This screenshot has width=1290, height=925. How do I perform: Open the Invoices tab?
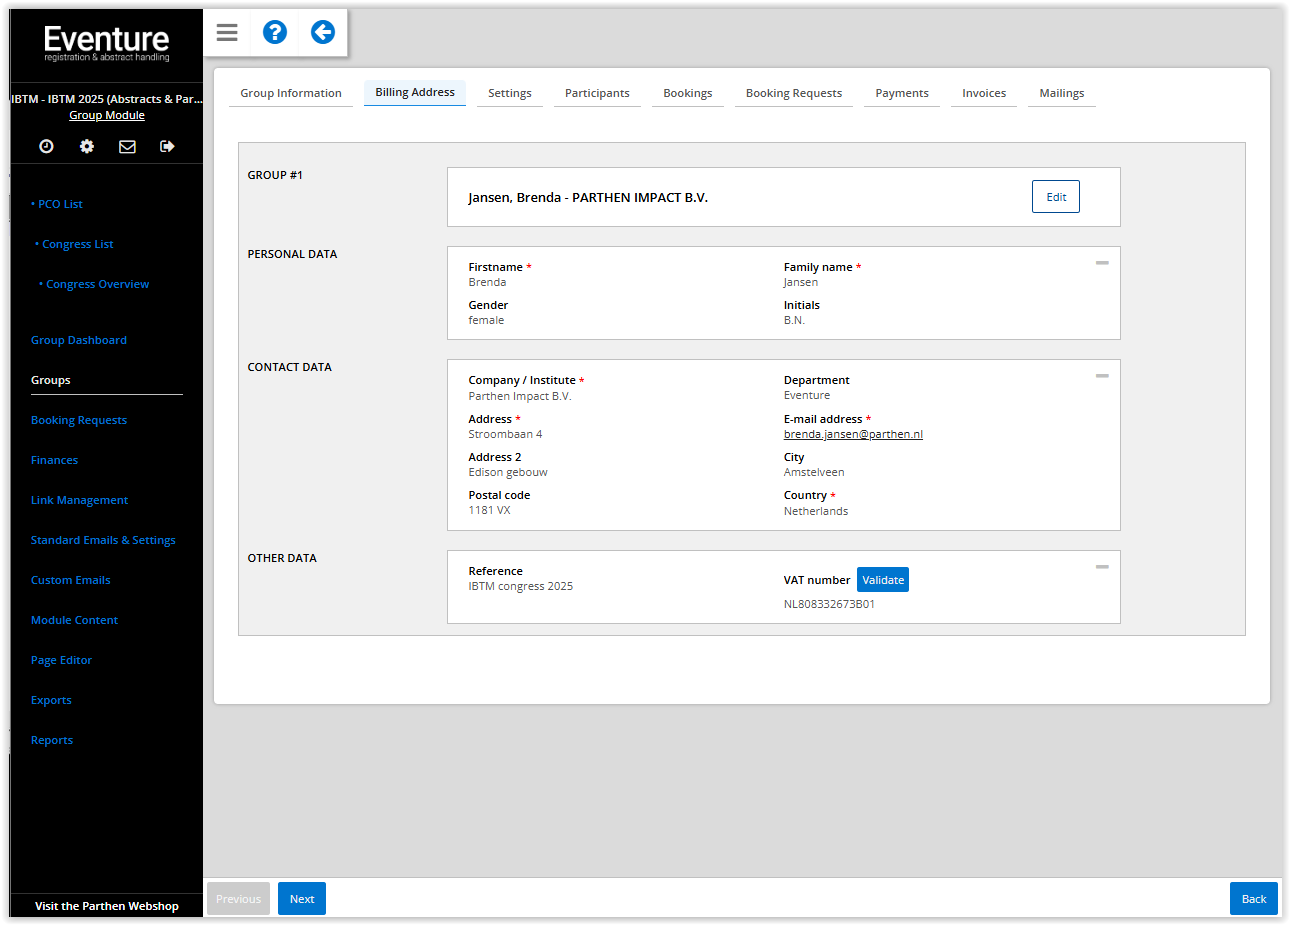click(x=984, y=93)
